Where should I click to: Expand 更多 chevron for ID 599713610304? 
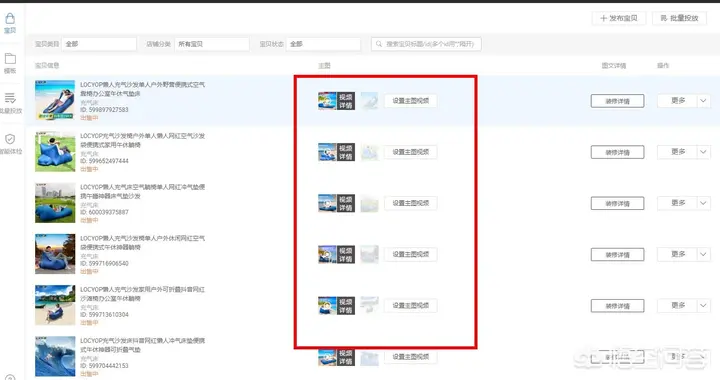coord(704,306)
